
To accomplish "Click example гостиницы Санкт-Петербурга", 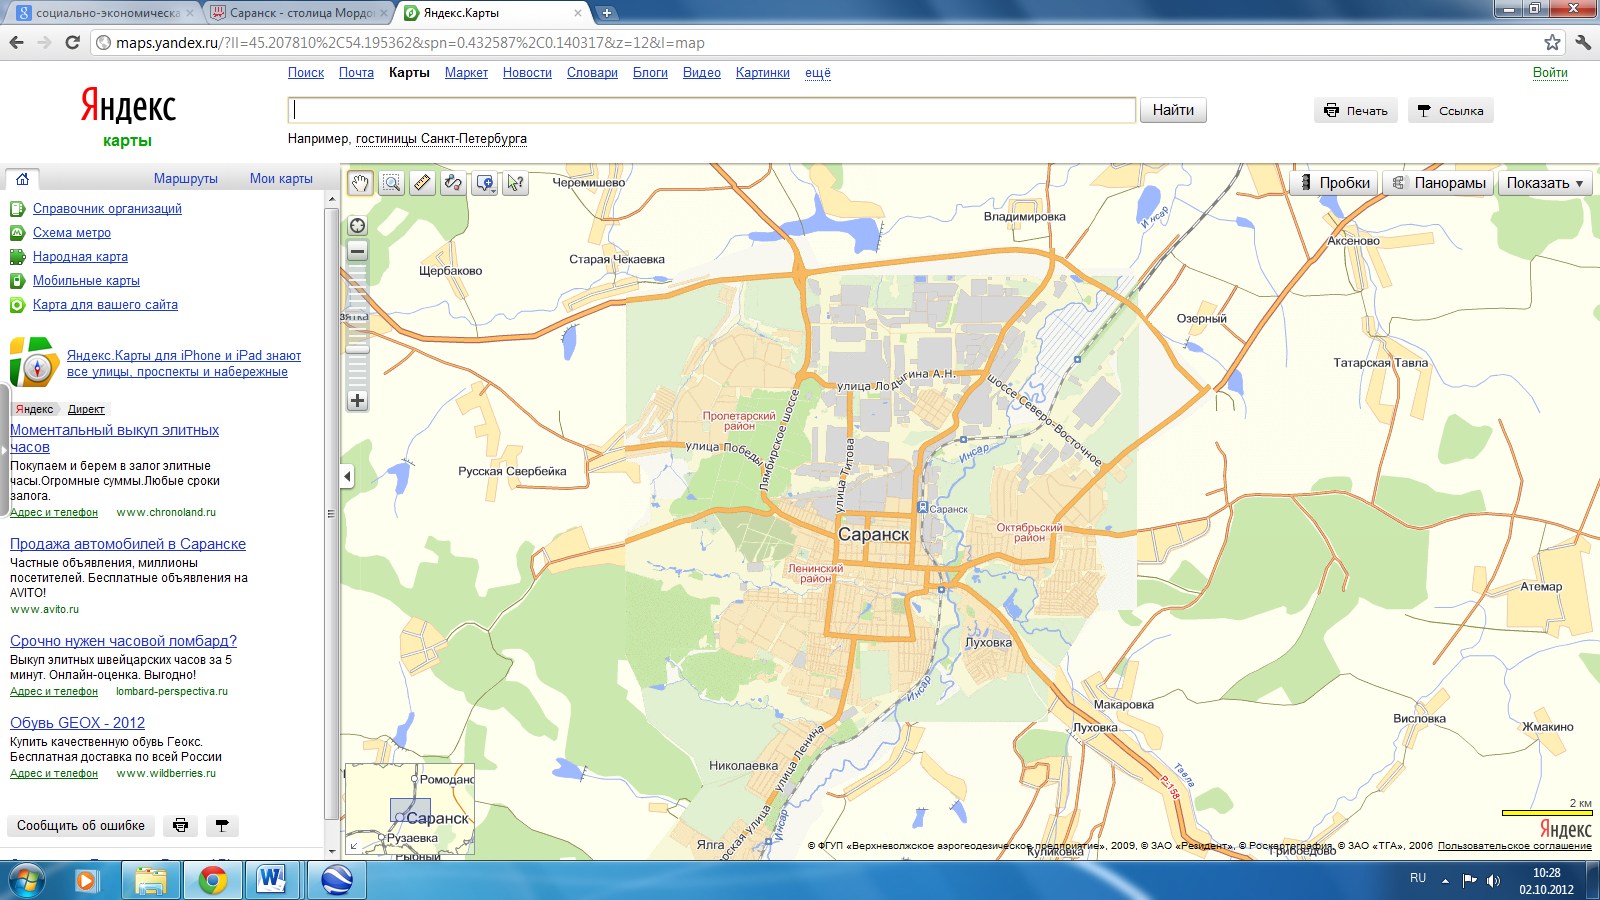I will (x=441, y=139).
